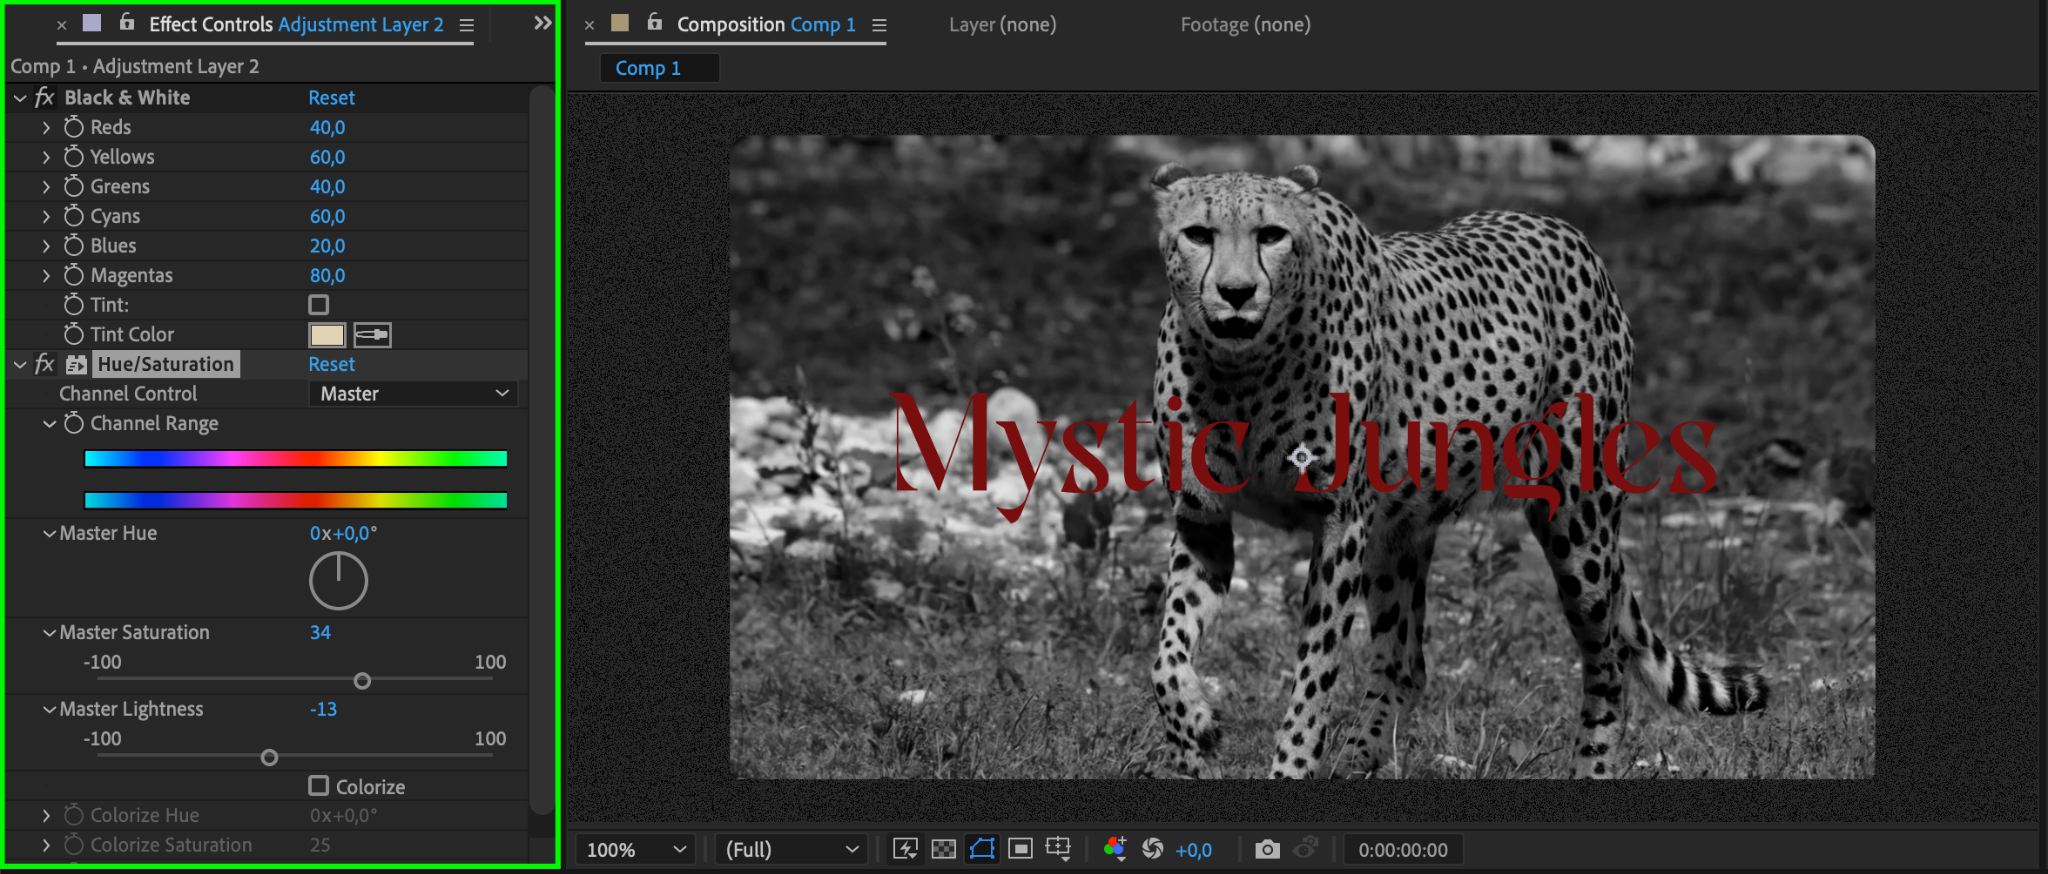The height and width of the screenshot is (874, 2048).
Task: Click the Region of Interest icon
Action: tap(1020, 849)
